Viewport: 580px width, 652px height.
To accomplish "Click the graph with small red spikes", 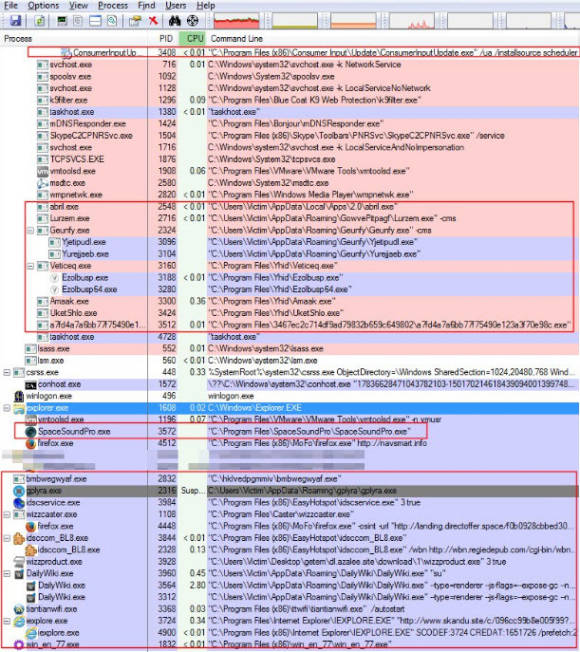I will tap(412, 21).
